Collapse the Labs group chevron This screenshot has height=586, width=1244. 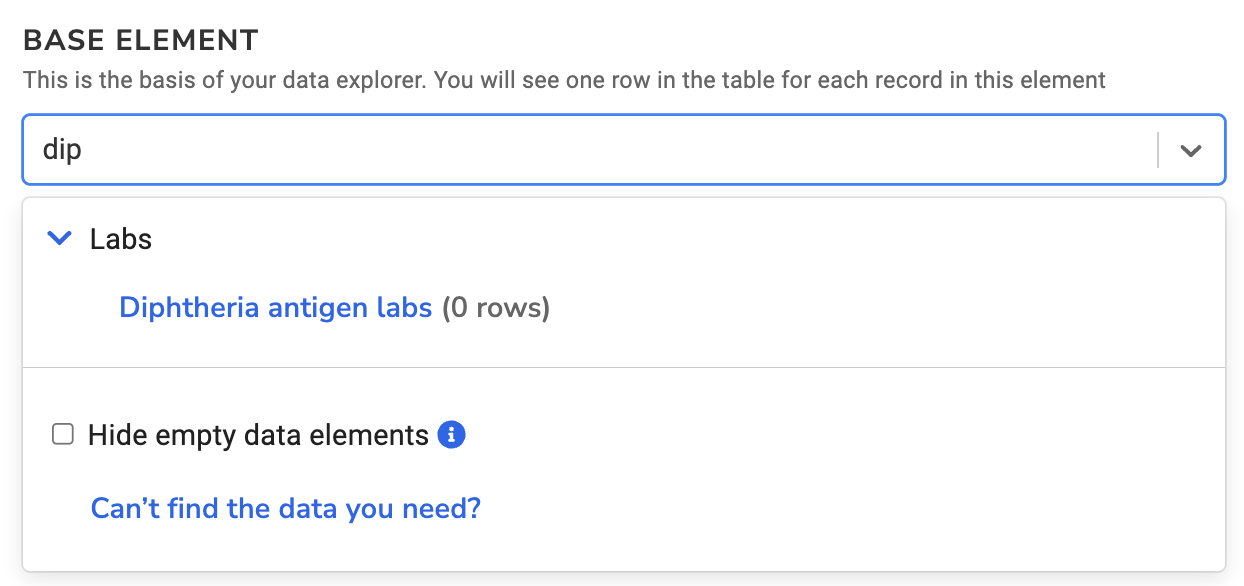pos(60,239)
